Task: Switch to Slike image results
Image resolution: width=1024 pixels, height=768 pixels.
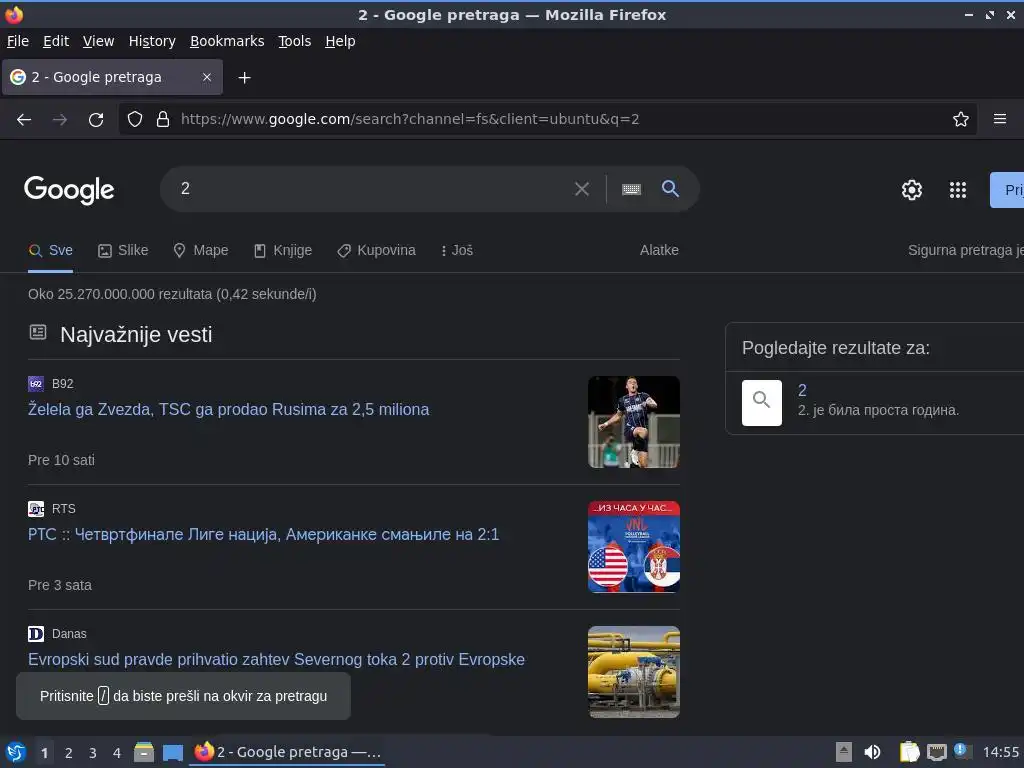Action: click(123, 250)
